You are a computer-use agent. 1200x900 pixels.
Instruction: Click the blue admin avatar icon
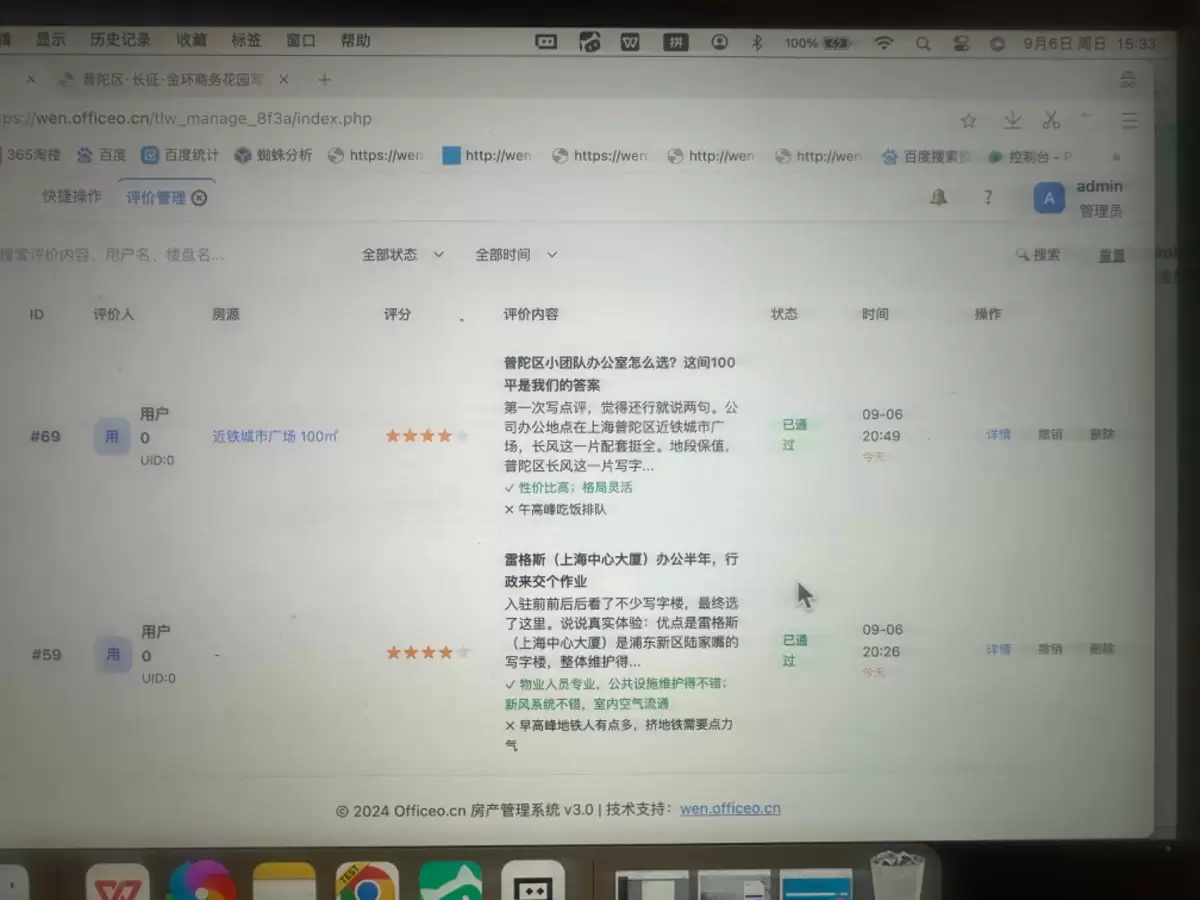[1048, 198]
